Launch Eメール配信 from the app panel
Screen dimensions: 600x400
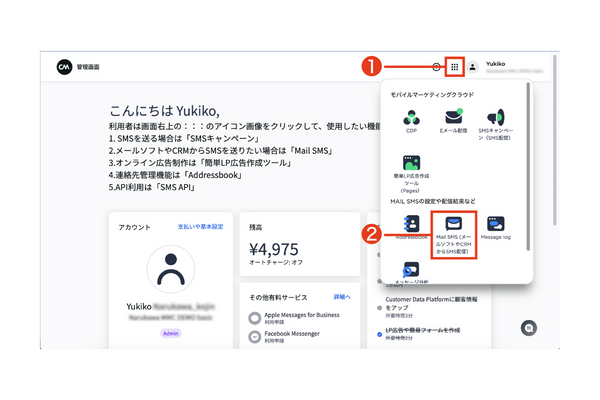click(x=451, y=118)
